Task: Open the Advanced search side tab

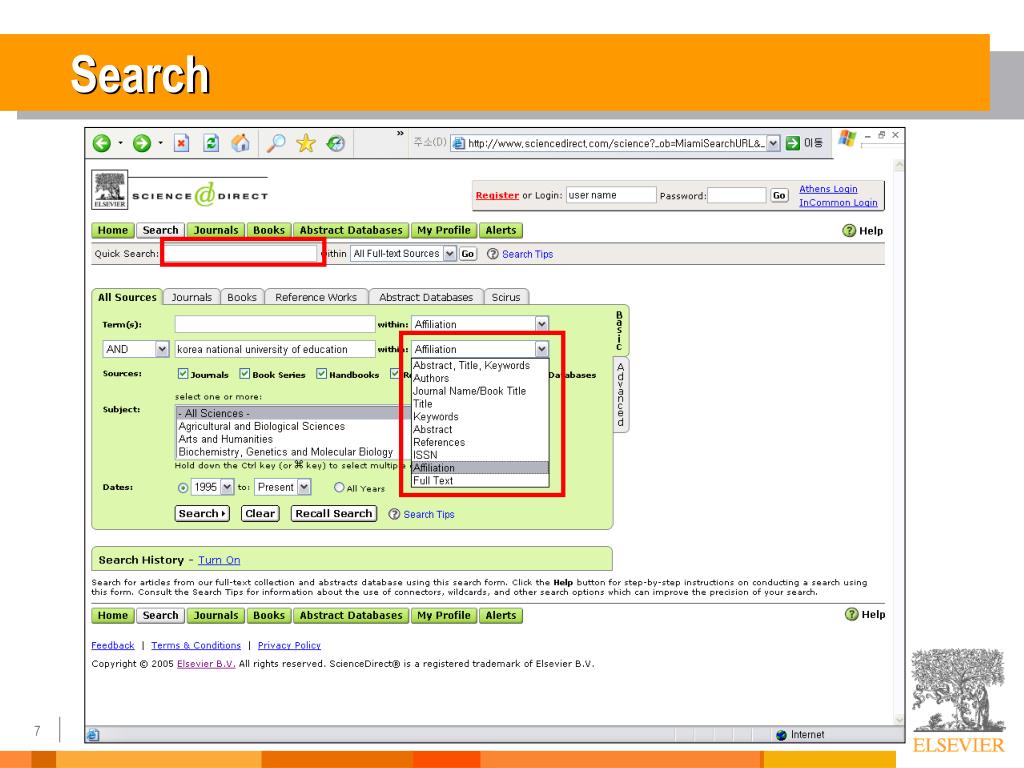Action: click(620, 394)
